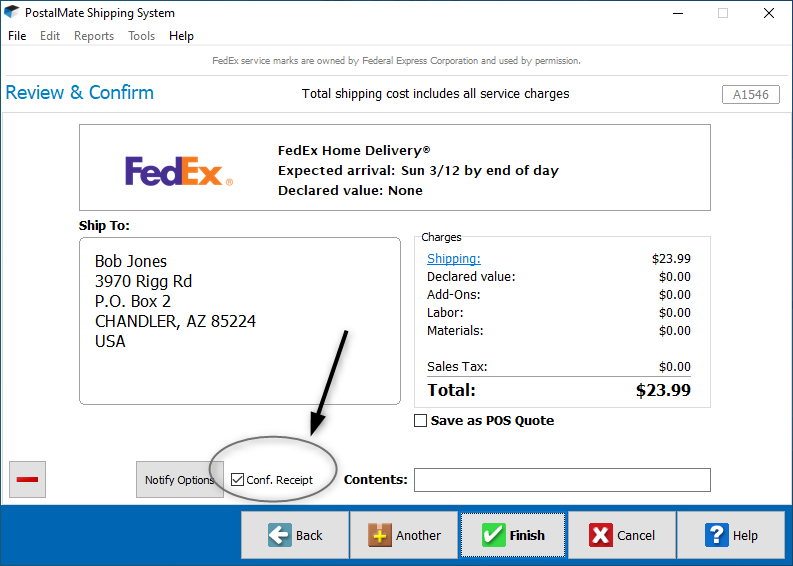The width and height of the screenshot is (793, 566).
Task: Open the File menu
Action: click(x=17, y=36)
